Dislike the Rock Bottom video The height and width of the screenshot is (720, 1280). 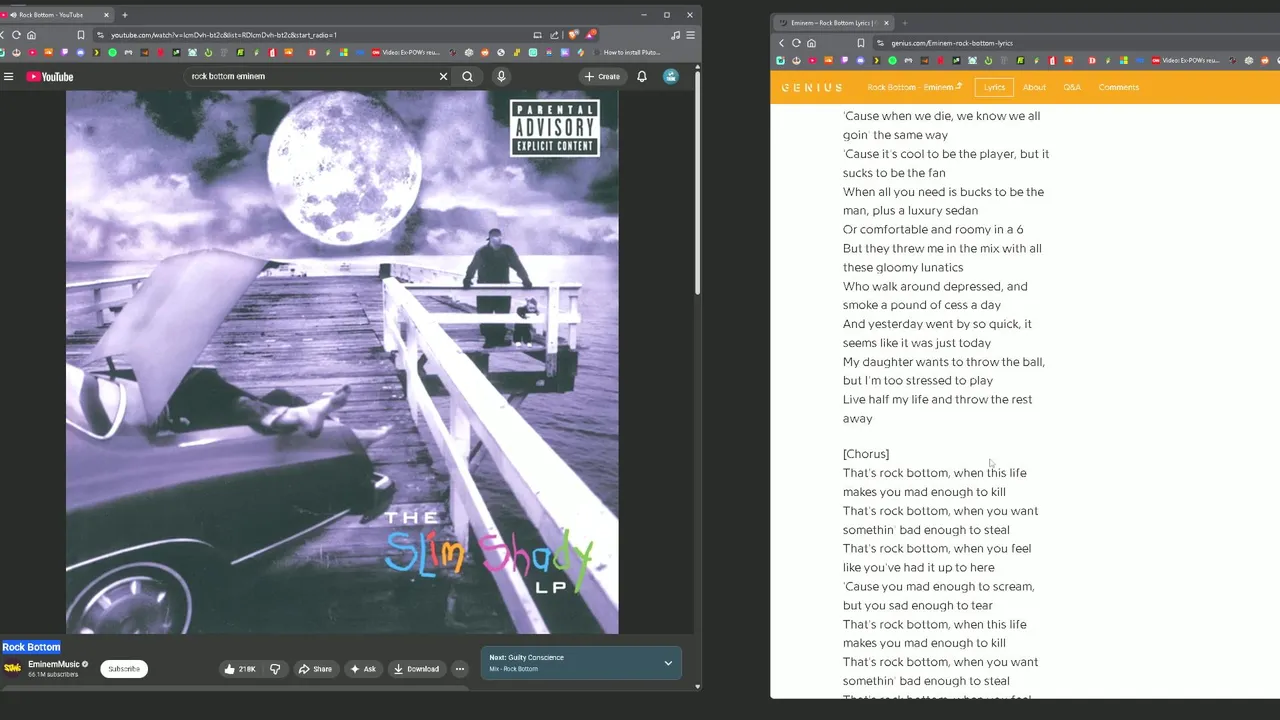click(x=275, y=669)
